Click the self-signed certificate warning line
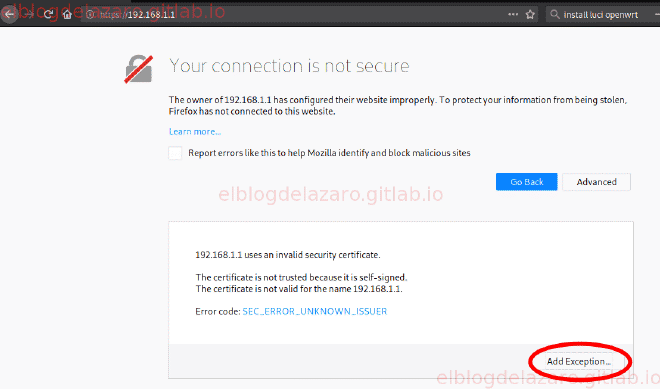This screenshot has width=660, height=389. [301, 277]
